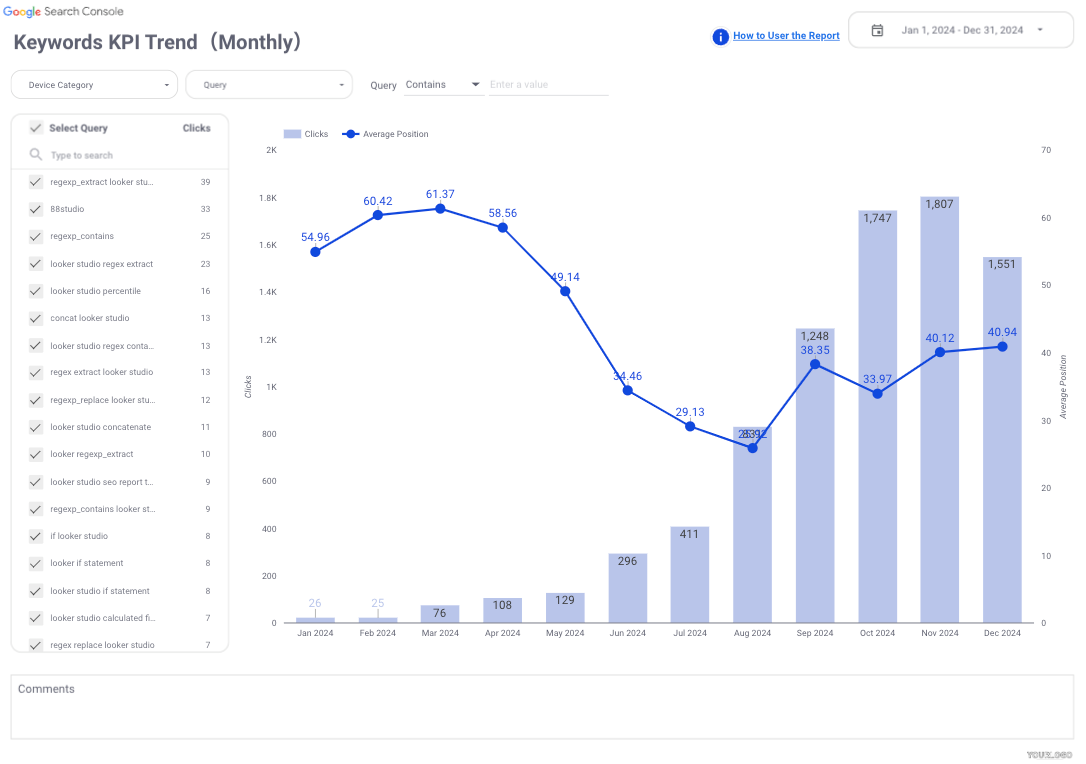Click the Google Search Console logo
1086x764 pixels.
pos(63,11)
